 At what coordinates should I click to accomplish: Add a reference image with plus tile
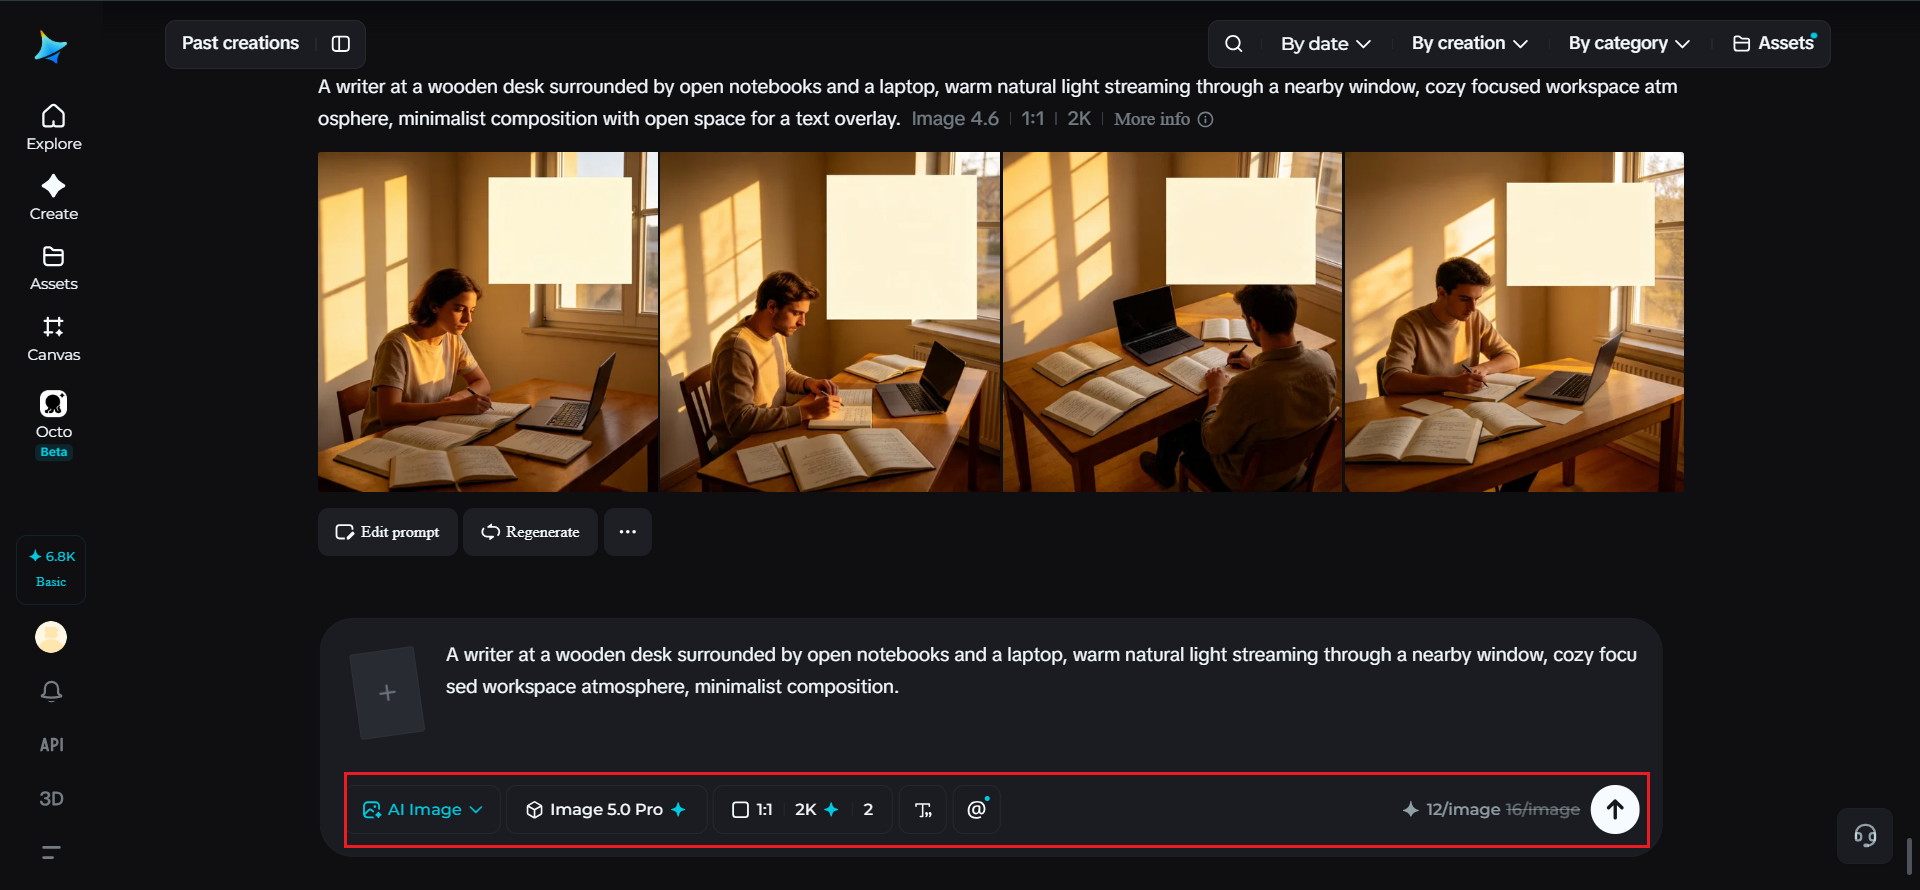pyautogui.click(x=388, y=693)
